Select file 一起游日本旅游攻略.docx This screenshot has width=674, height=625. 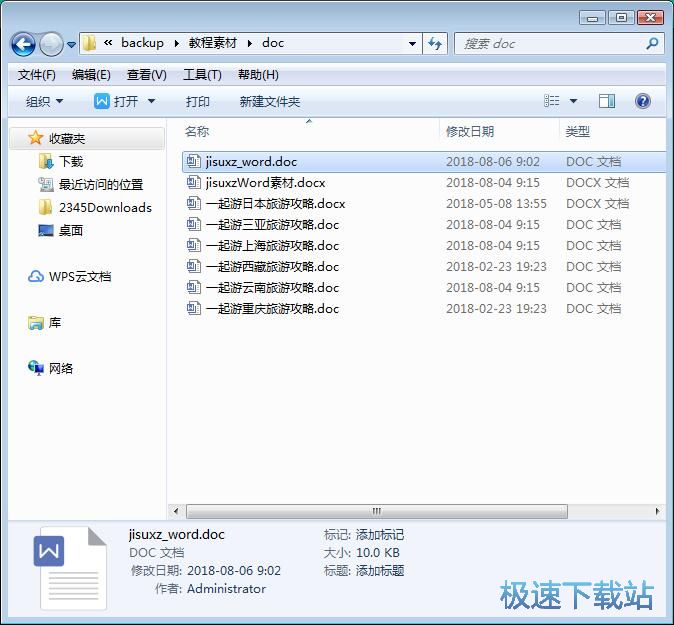pos(276,204)
